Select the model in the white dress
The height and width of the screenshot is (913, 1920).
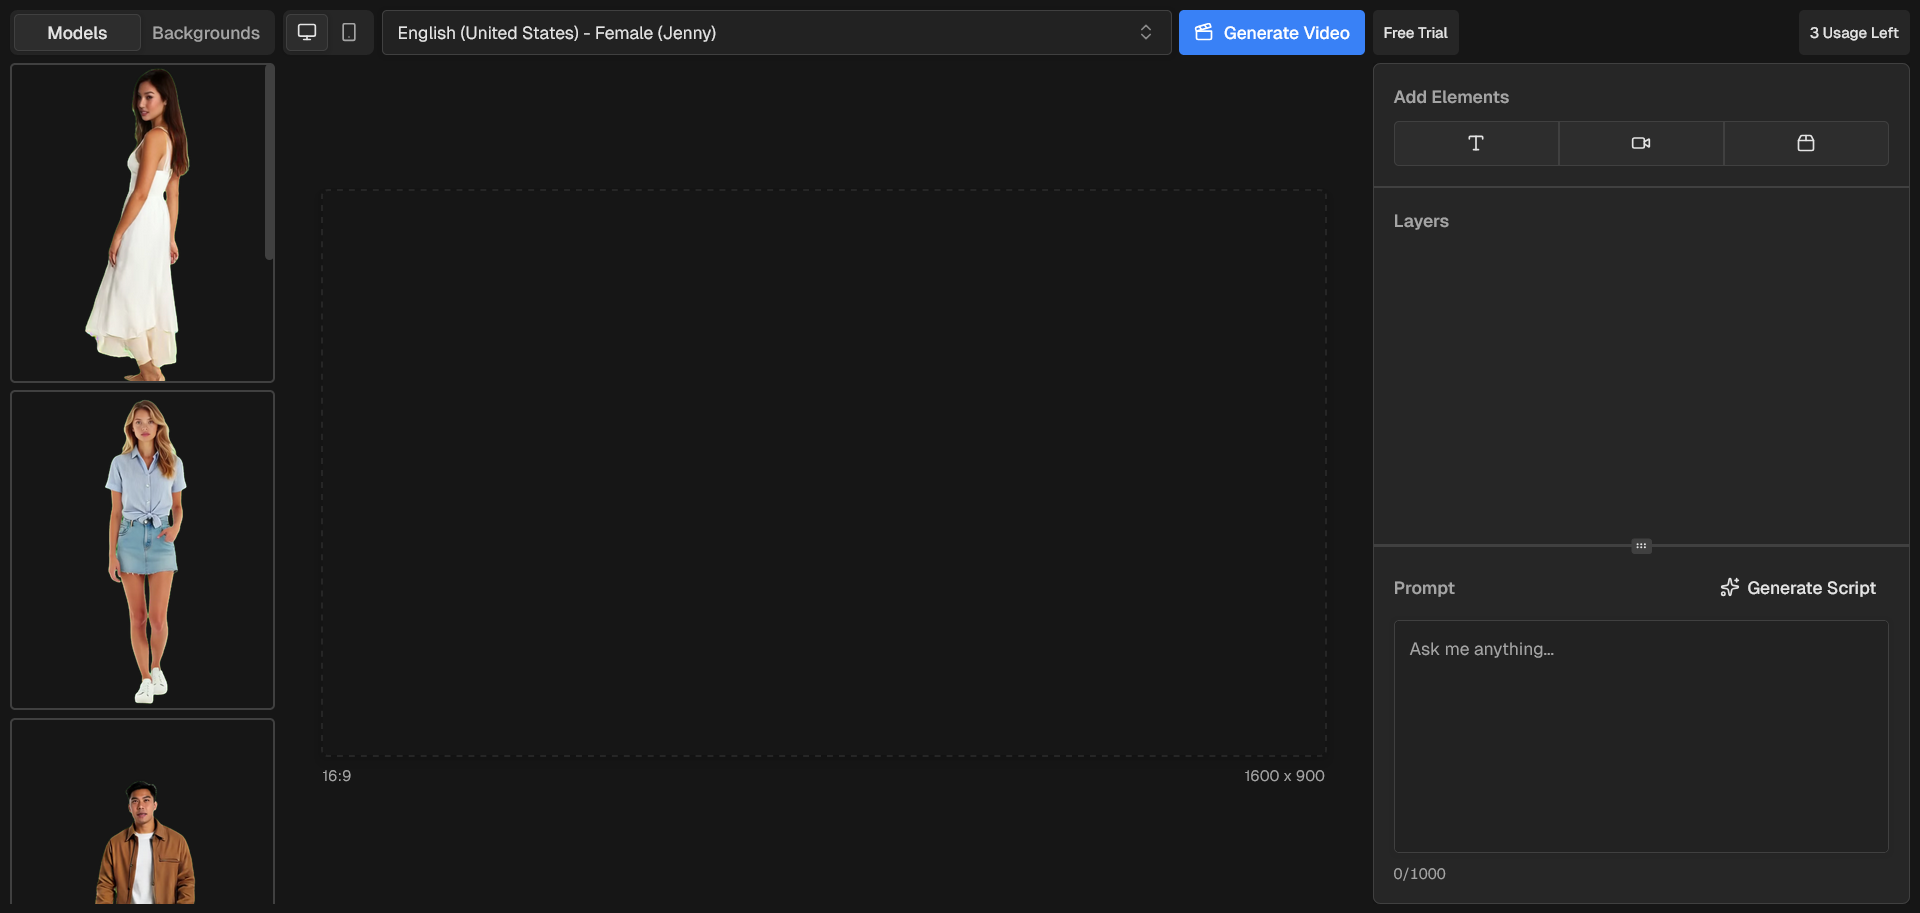[142, 222]
